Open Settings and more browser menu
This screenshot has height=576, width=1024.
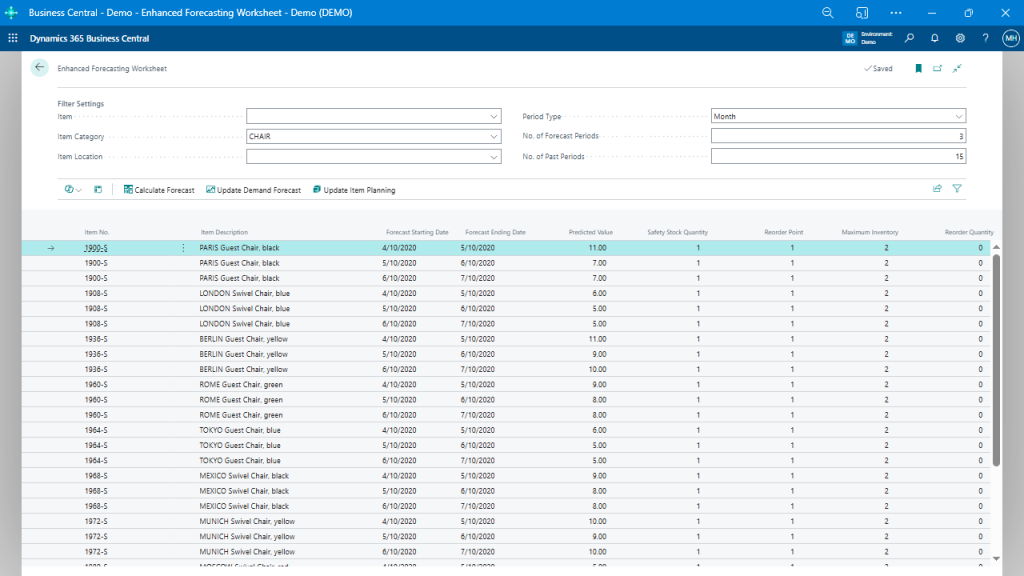click(895, 12)
